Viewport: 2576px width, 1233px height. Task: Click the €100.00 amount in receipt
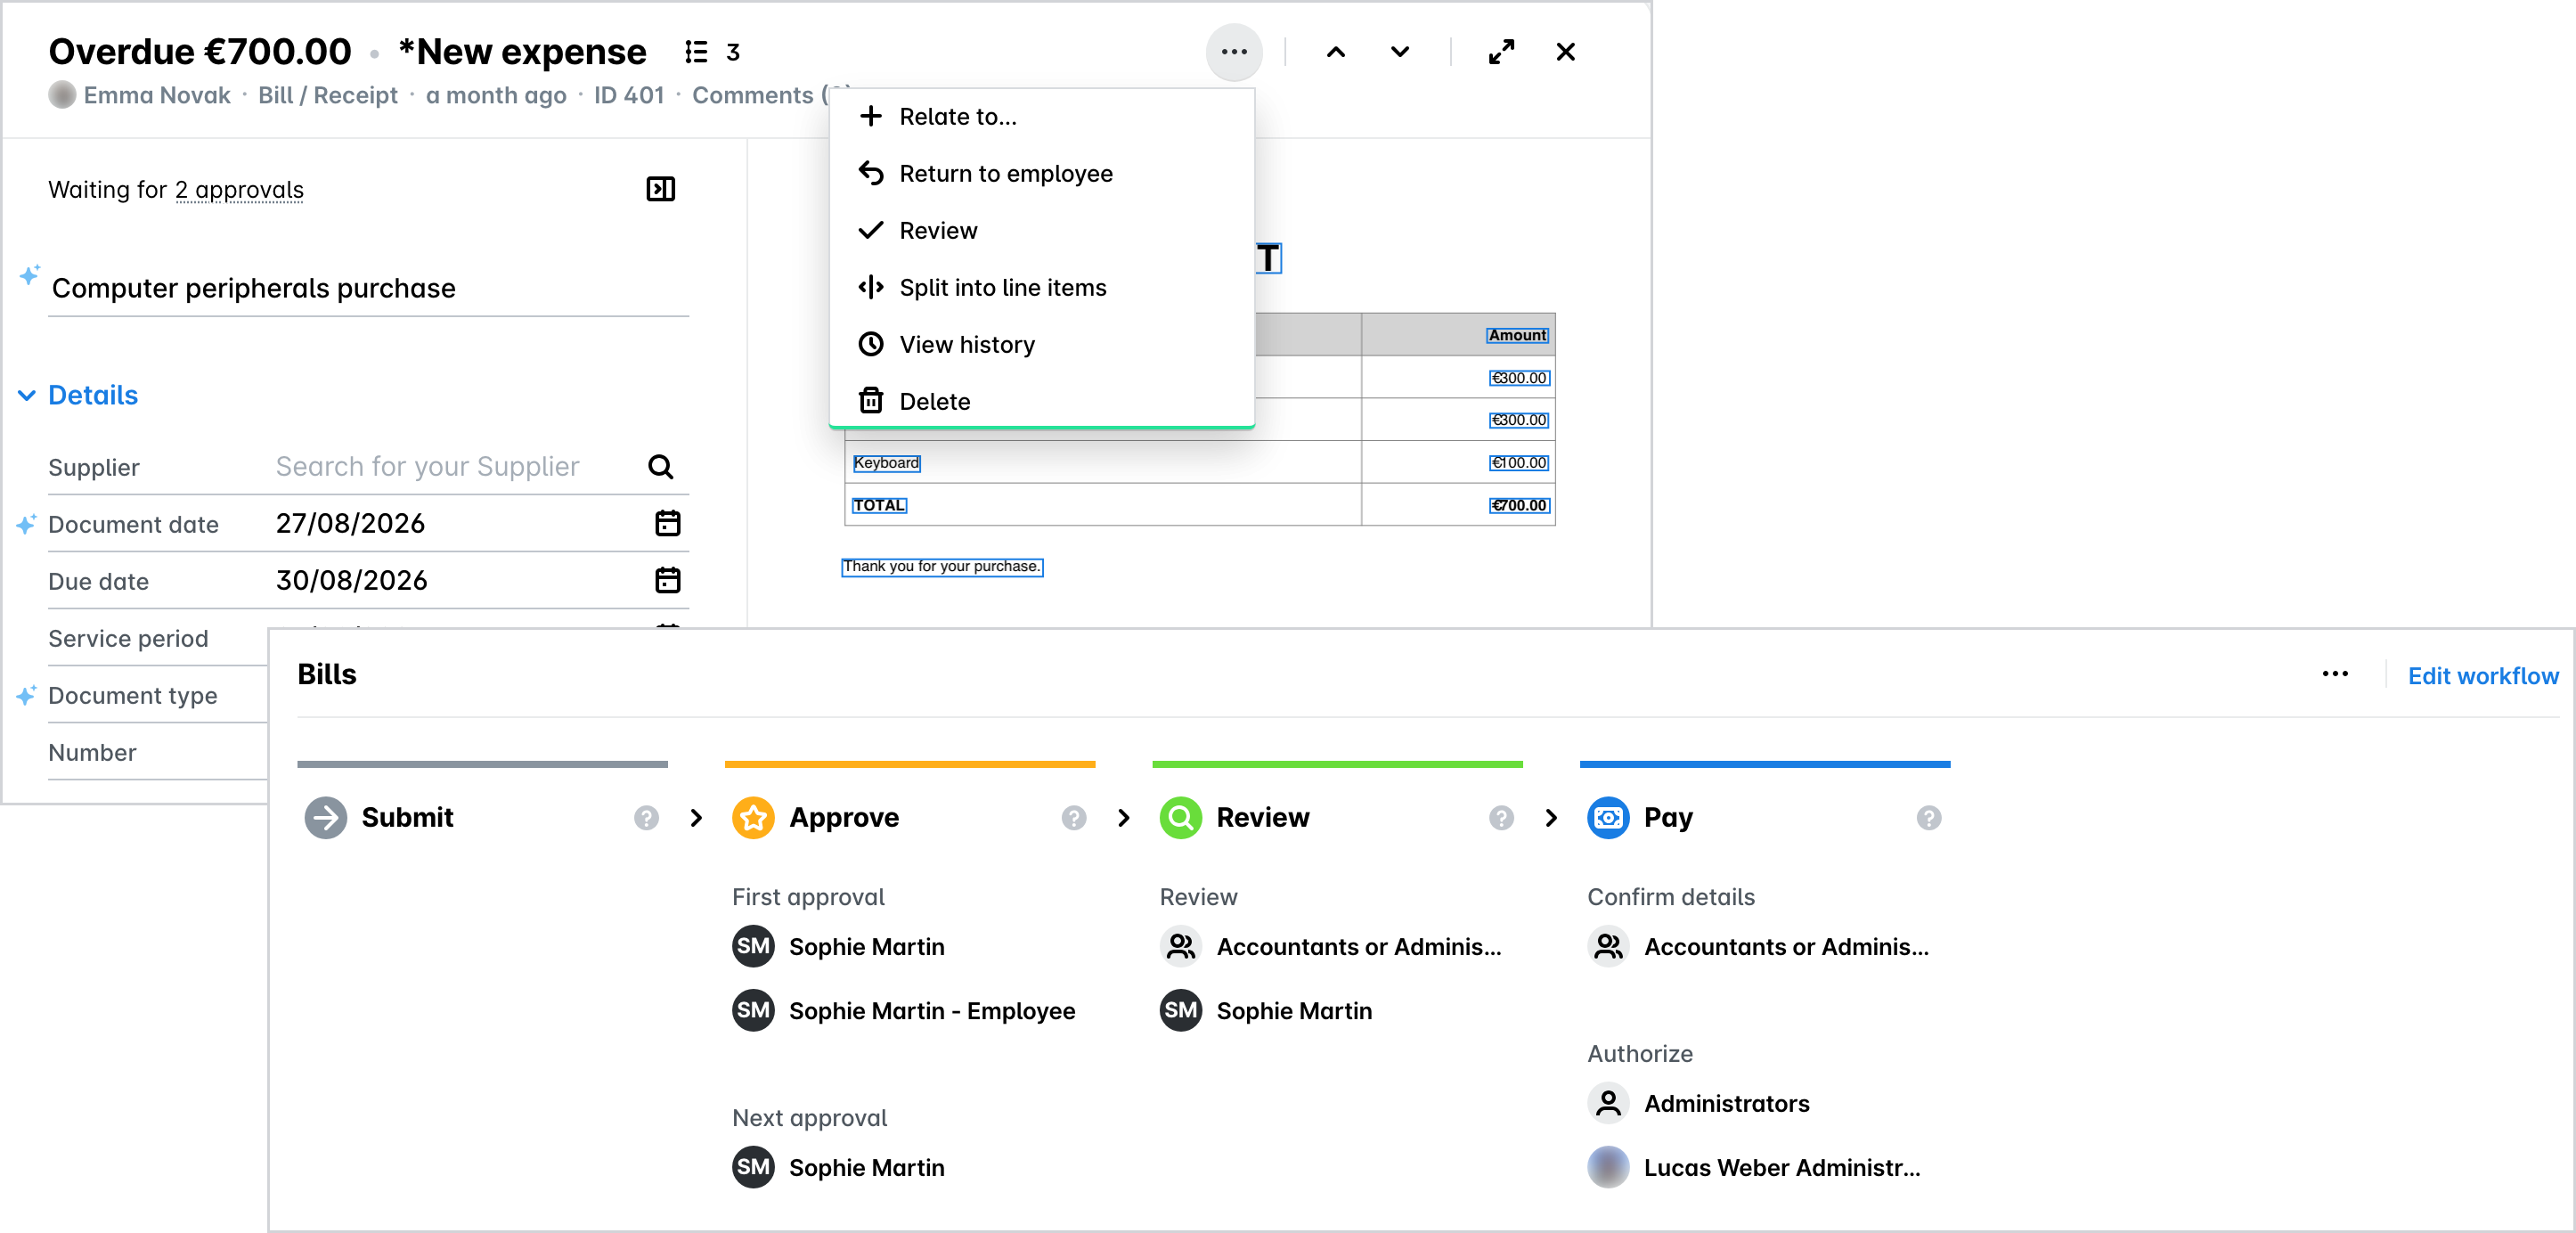pos(1519,463)
